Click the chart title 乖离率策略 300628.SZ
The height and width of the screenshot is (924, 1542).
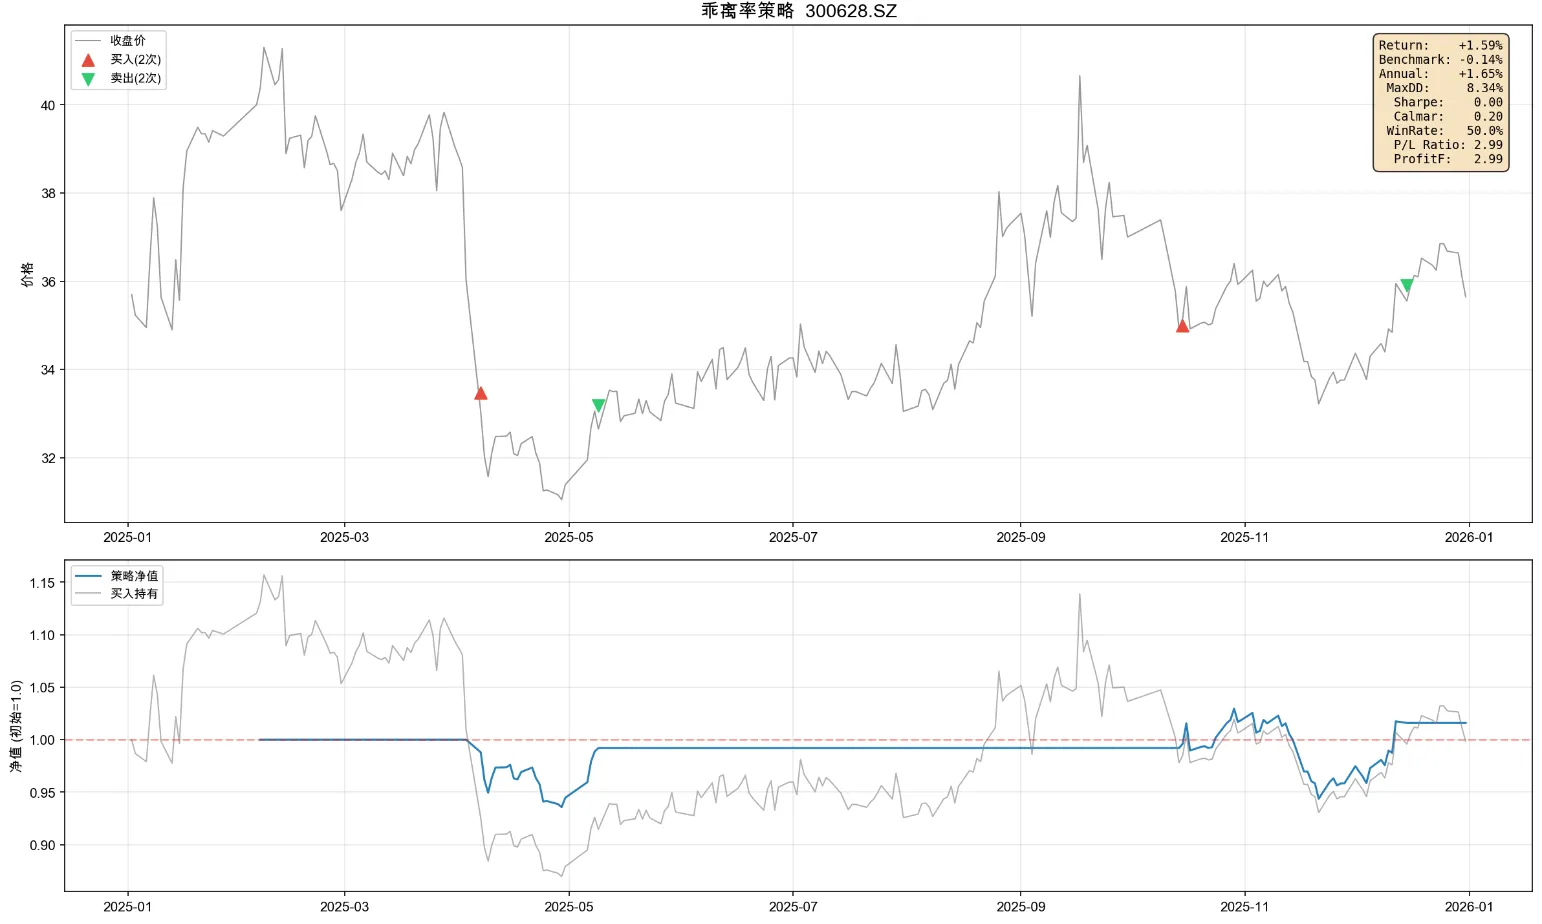click(x=798, y=11)
